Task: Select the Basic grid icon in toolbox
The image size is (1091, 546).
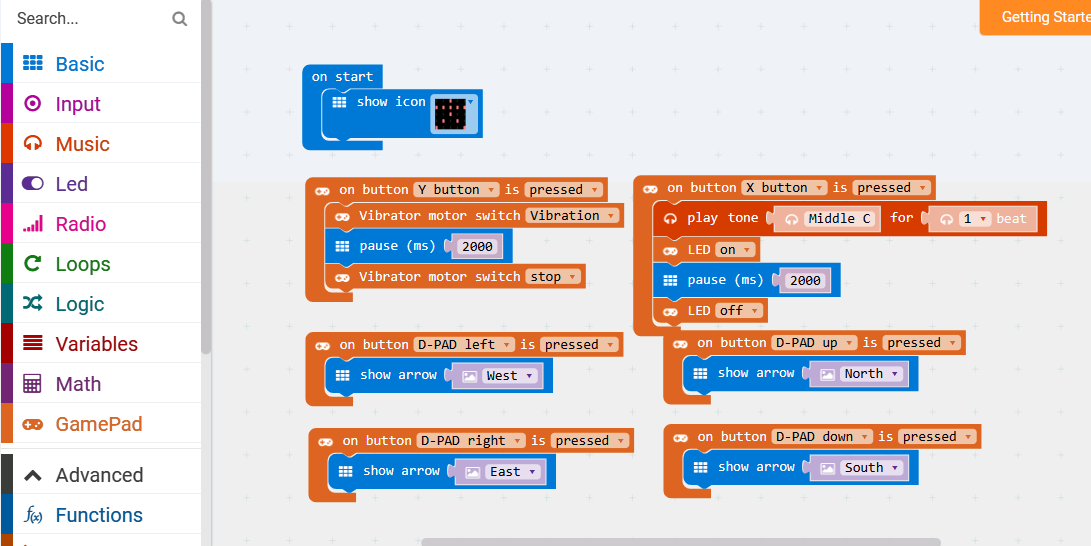Action: tap(33, 63)
